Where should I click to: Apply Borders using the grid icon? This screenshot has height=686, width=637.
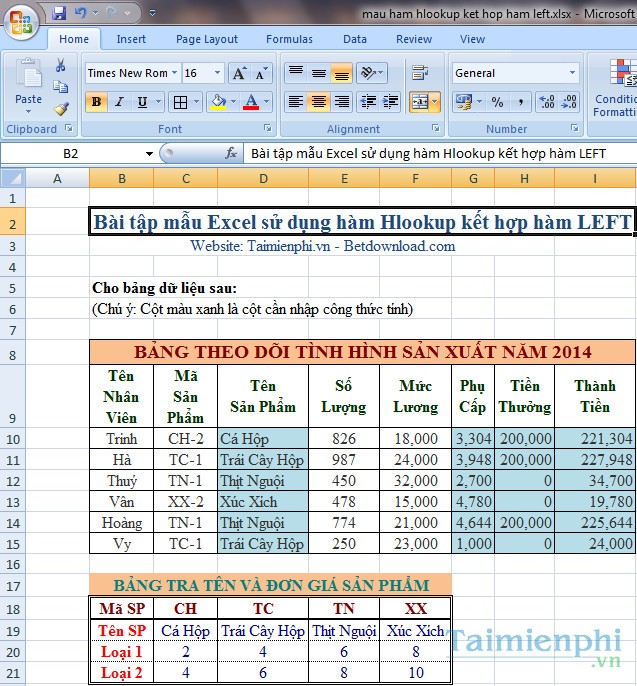[x=180, y=102]
